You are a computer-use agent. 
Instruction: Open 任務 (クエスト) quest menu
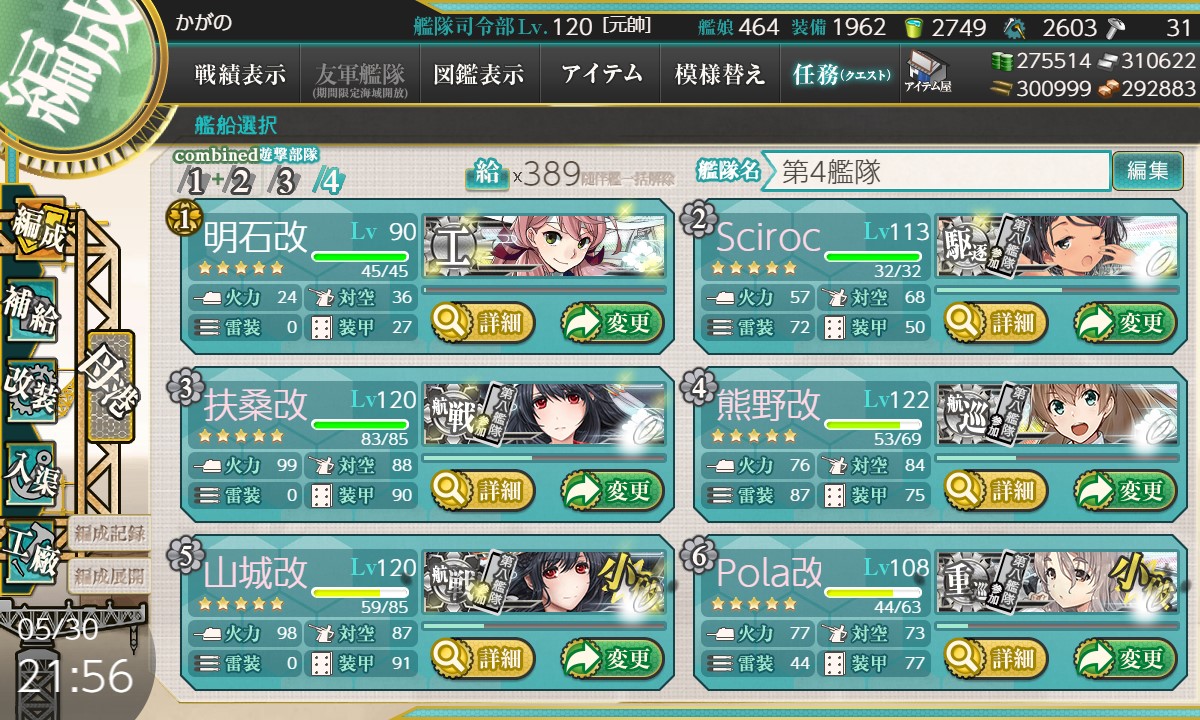coord(839,74)
